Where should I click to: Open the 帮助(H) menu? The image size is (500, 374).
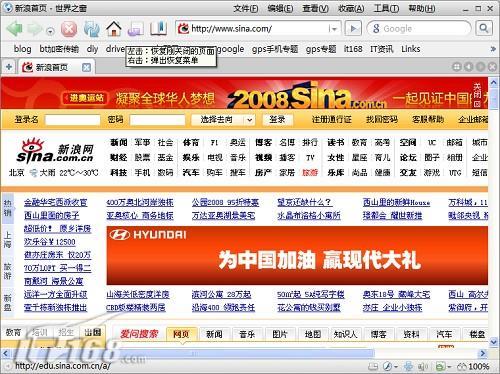tap(422, 8)
